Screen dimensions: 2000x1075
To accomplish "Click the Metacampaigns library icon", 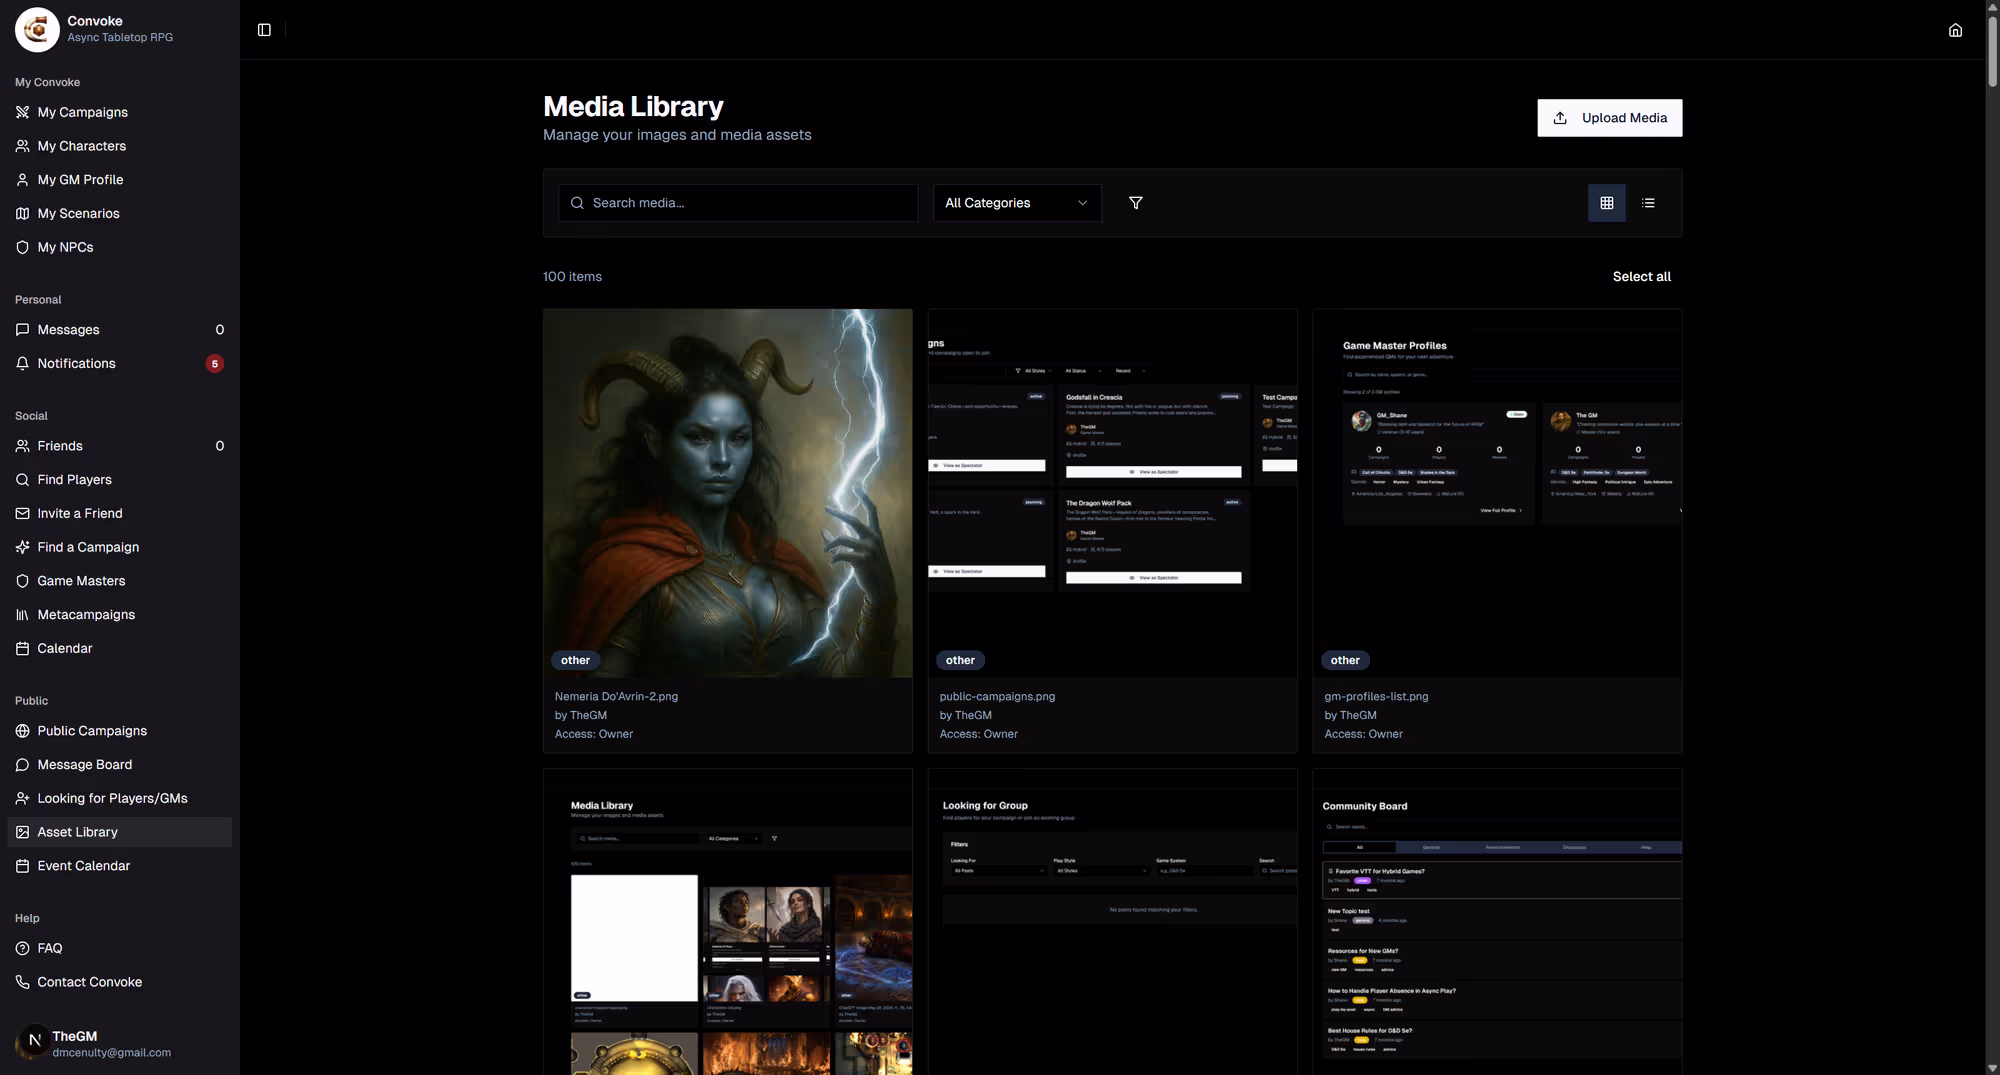I will pos(22,615).
